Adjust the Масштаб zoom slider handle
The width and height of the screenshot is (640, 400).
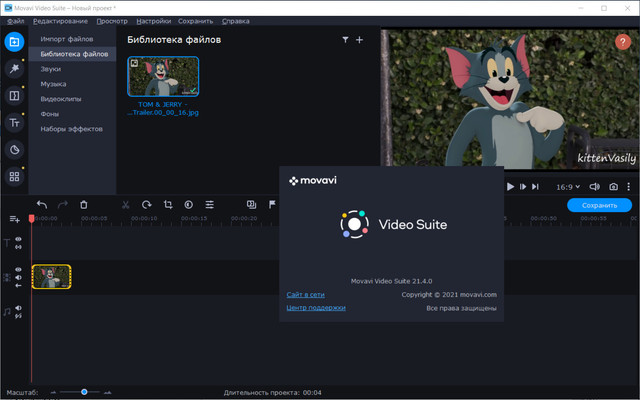[x=84, y=391]
